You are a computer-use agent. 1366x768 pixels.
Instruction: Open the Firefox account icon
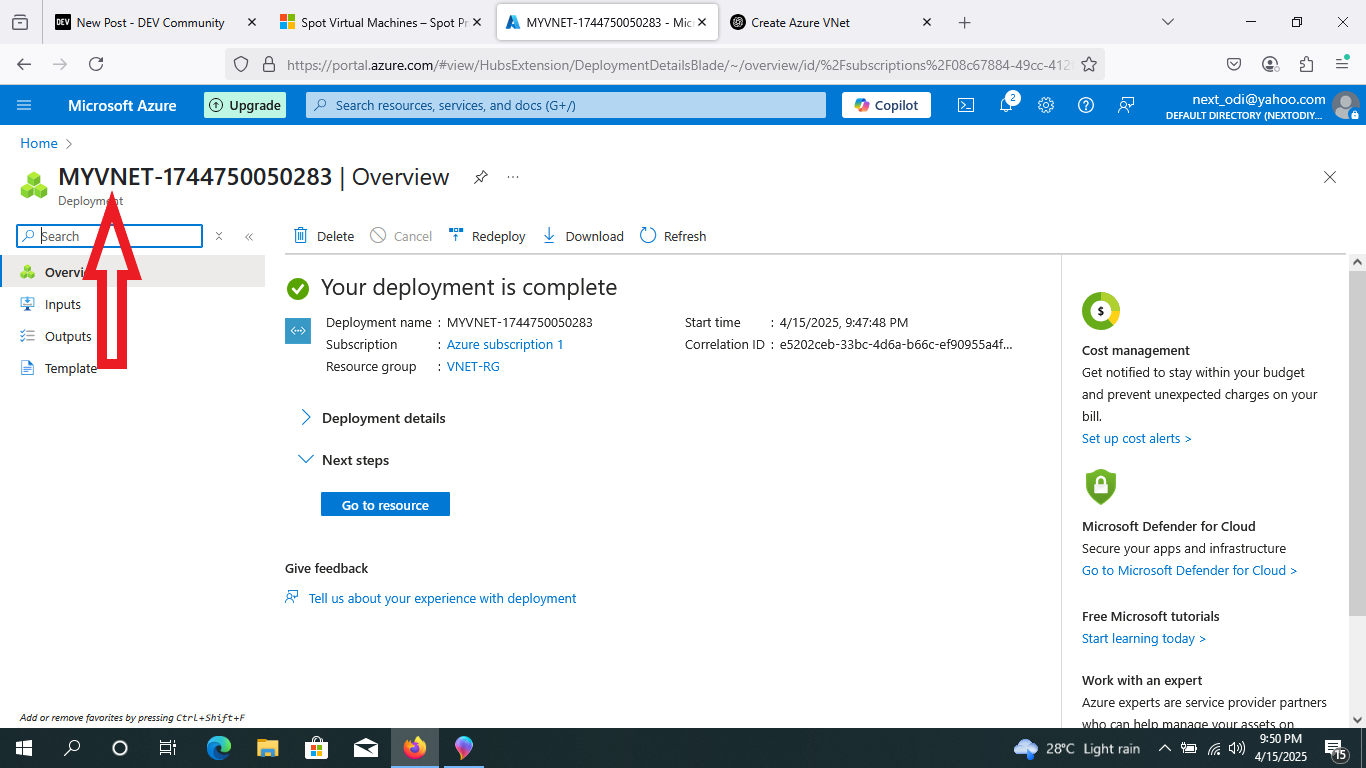1270,64
